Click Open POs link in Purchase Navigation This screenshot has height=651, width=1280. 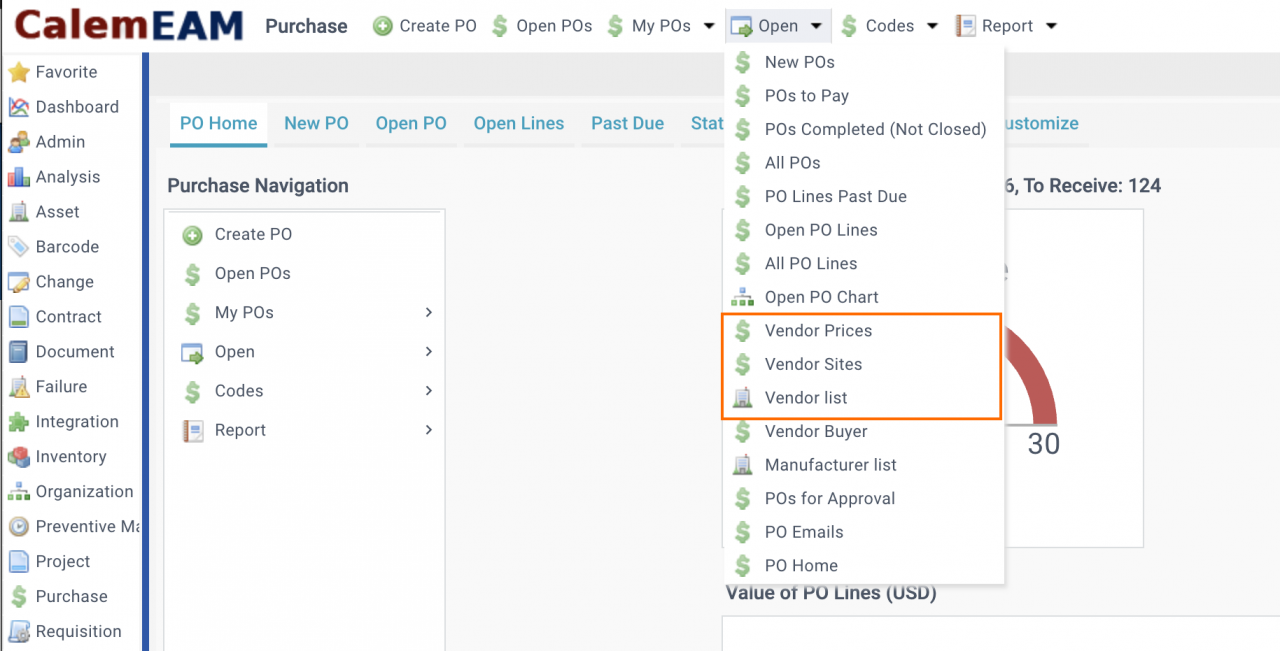tap(252, 274)
